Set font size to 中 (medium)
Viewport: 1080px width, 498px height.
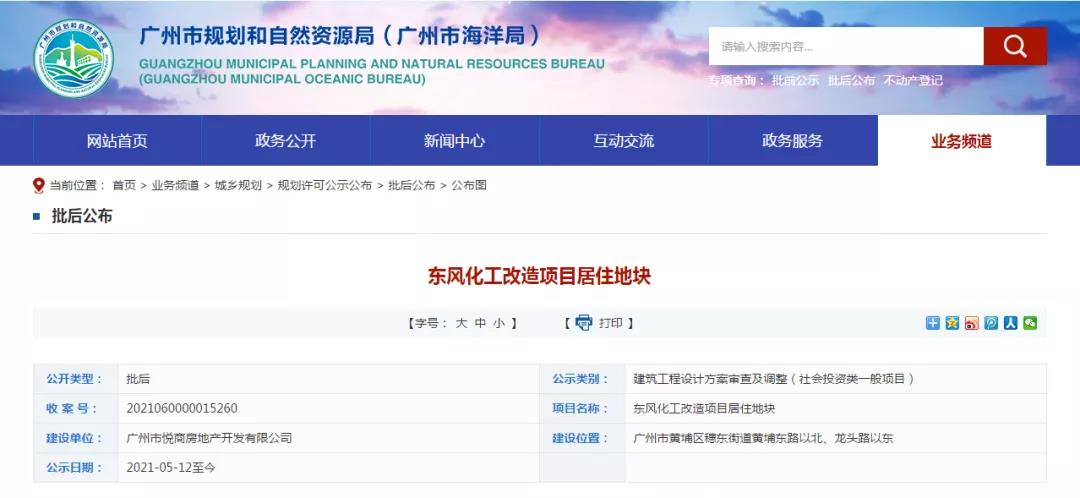point(480,323)
